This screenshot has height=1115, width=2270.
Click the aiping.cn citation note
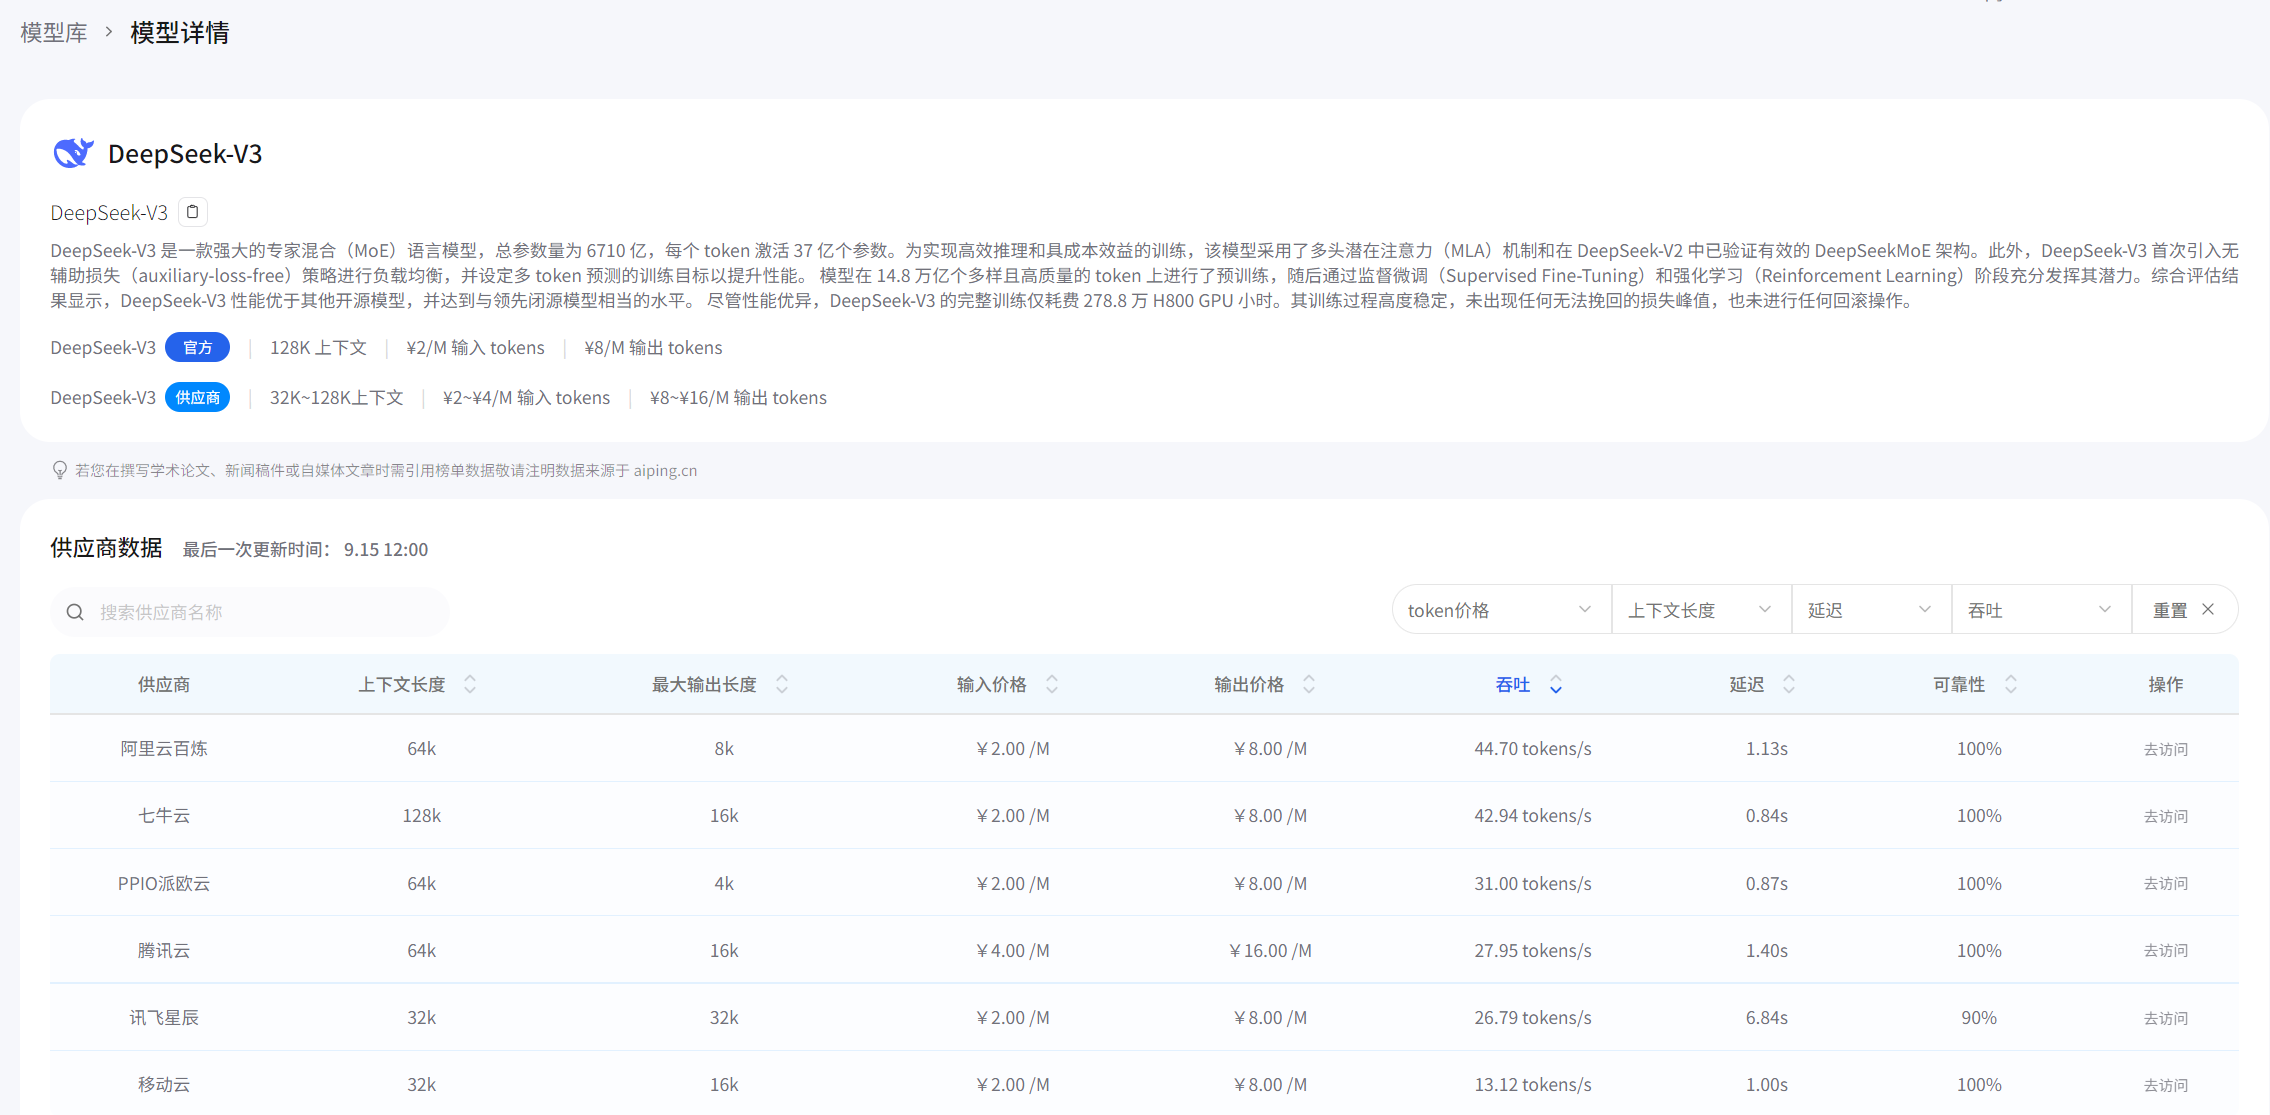[386, 470]
